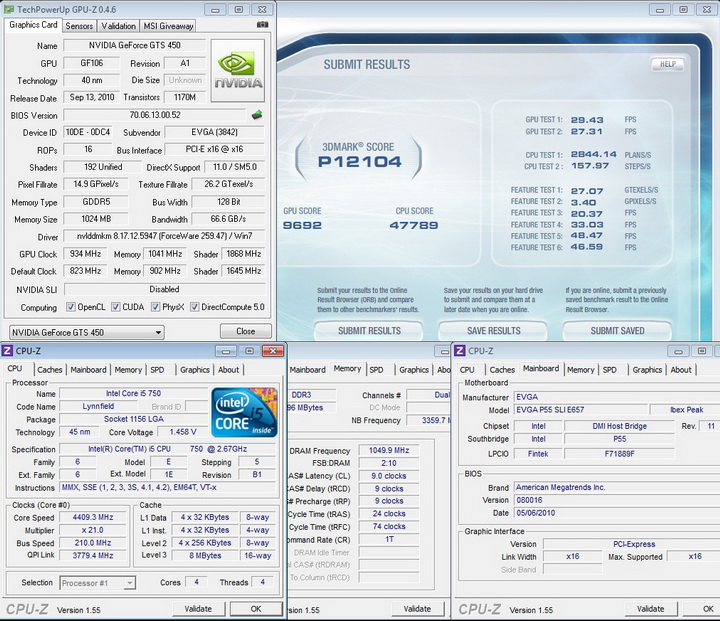
Task: Click SAVE RESULTS button in 3DMark
Action: [x=493, y=331]
